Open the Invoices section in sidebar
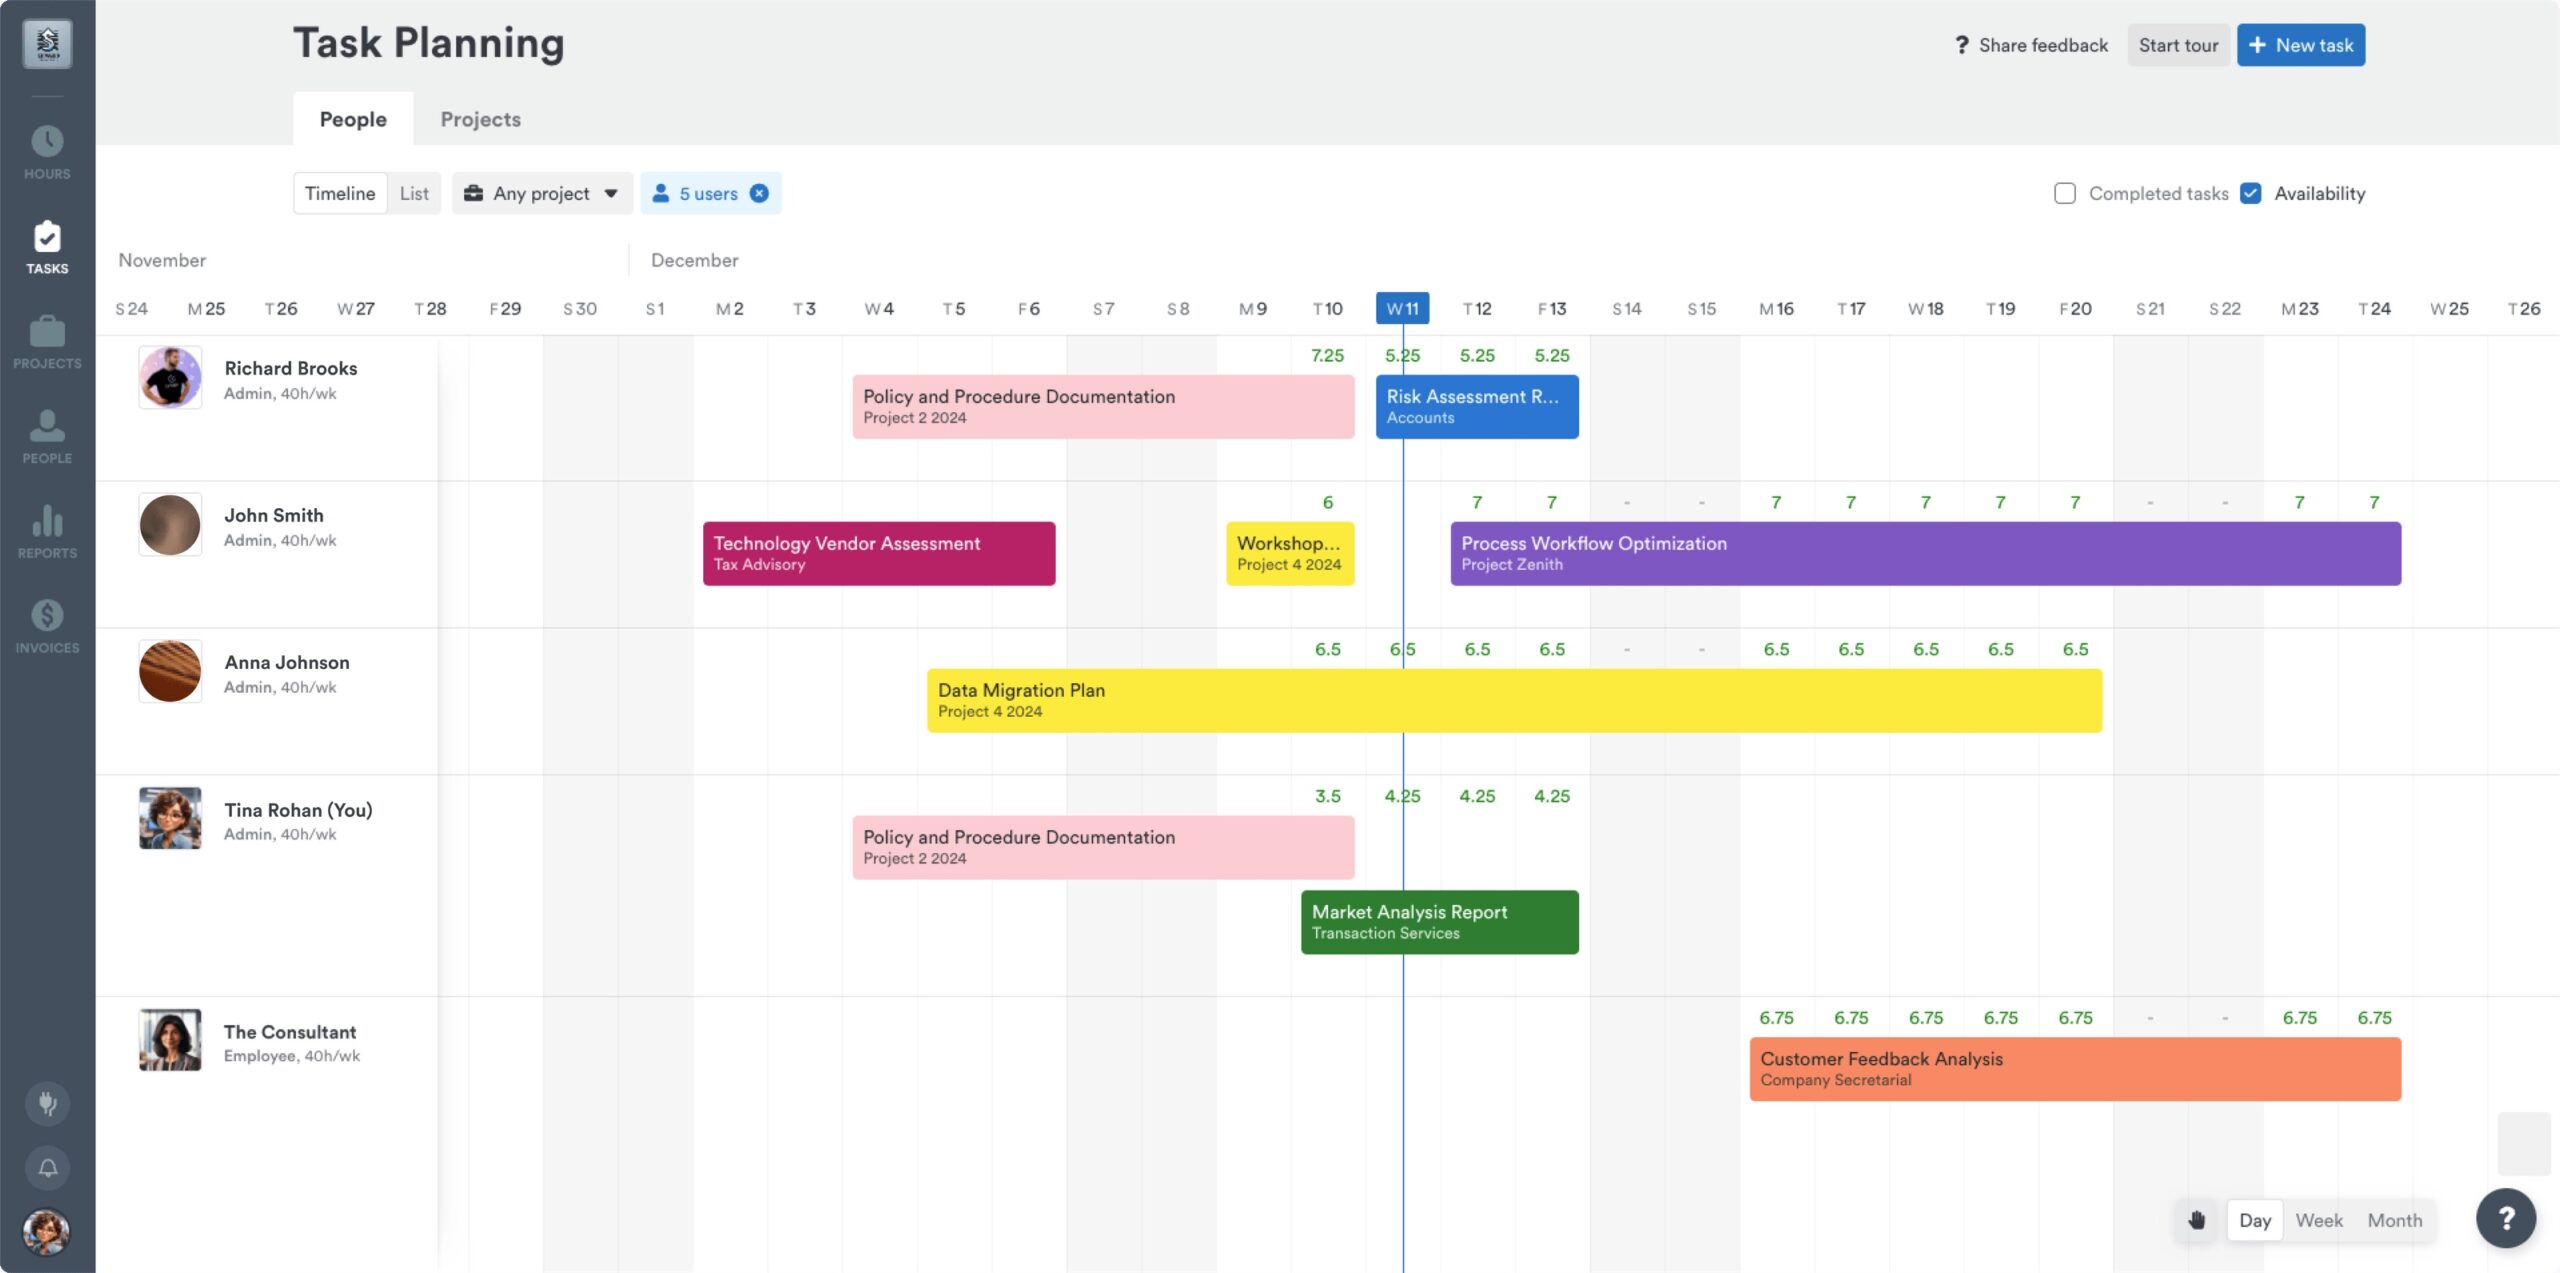 [x=46, y=624]
